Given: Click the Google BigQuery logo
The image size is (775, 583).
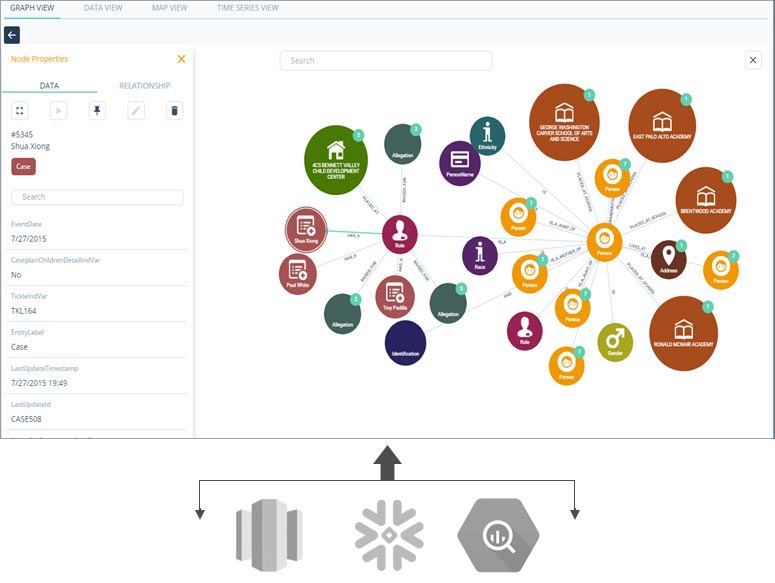Looking at the screenshot, I should 498,535.
